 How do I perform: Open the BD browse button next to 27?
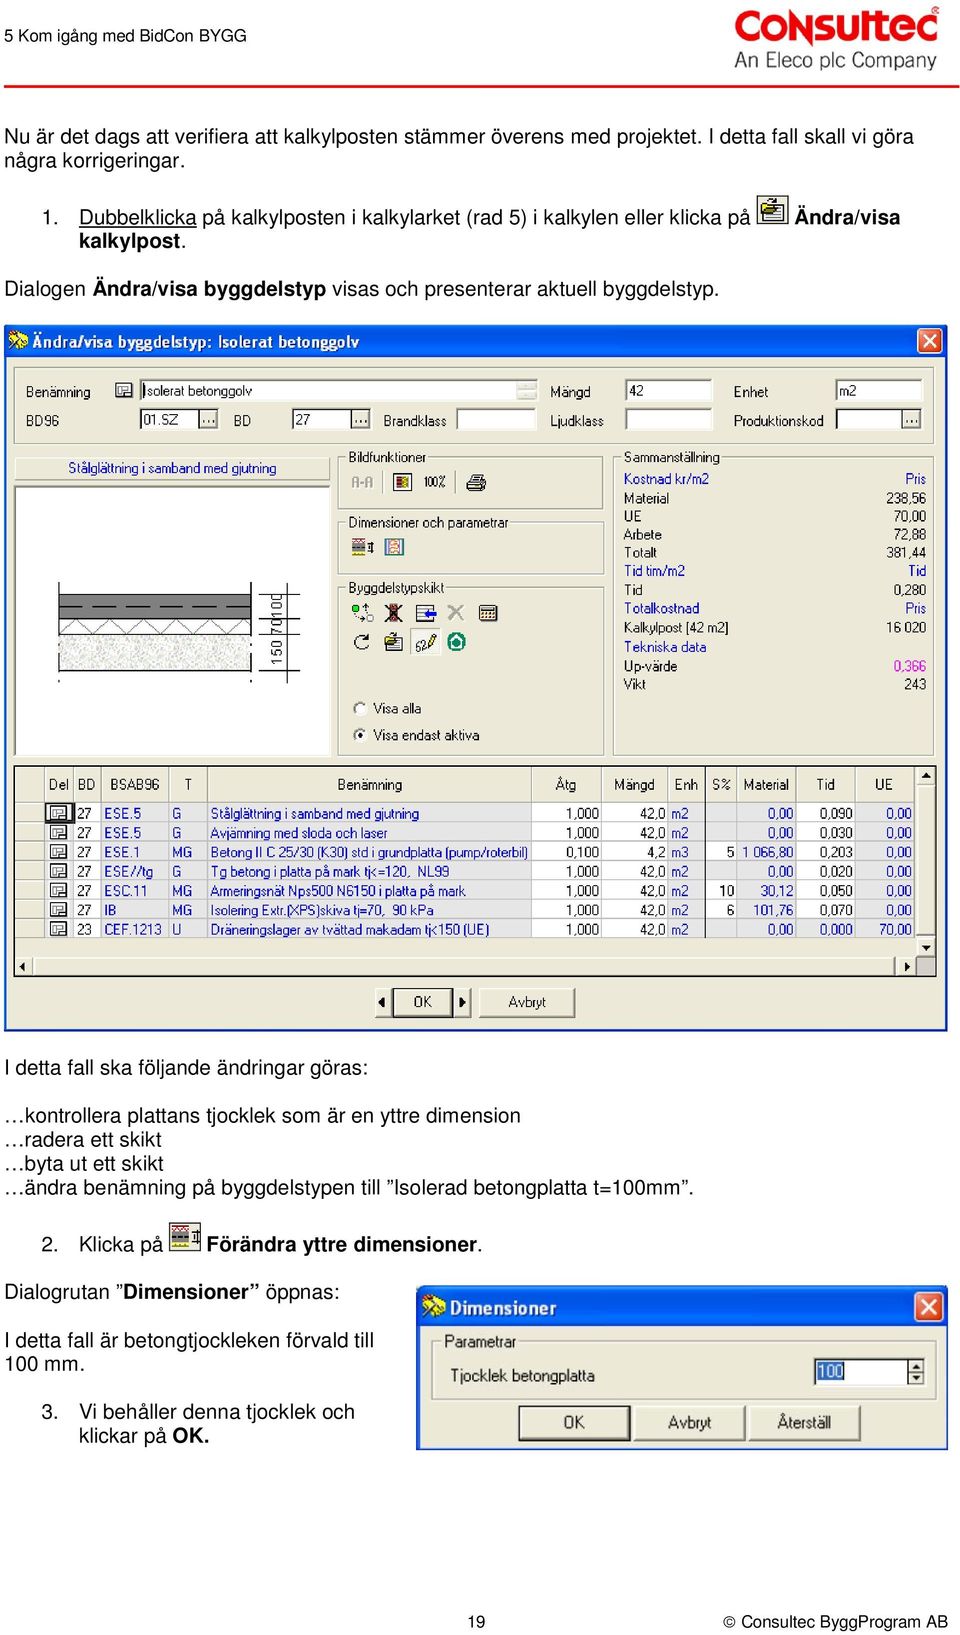tap(360, 420)
